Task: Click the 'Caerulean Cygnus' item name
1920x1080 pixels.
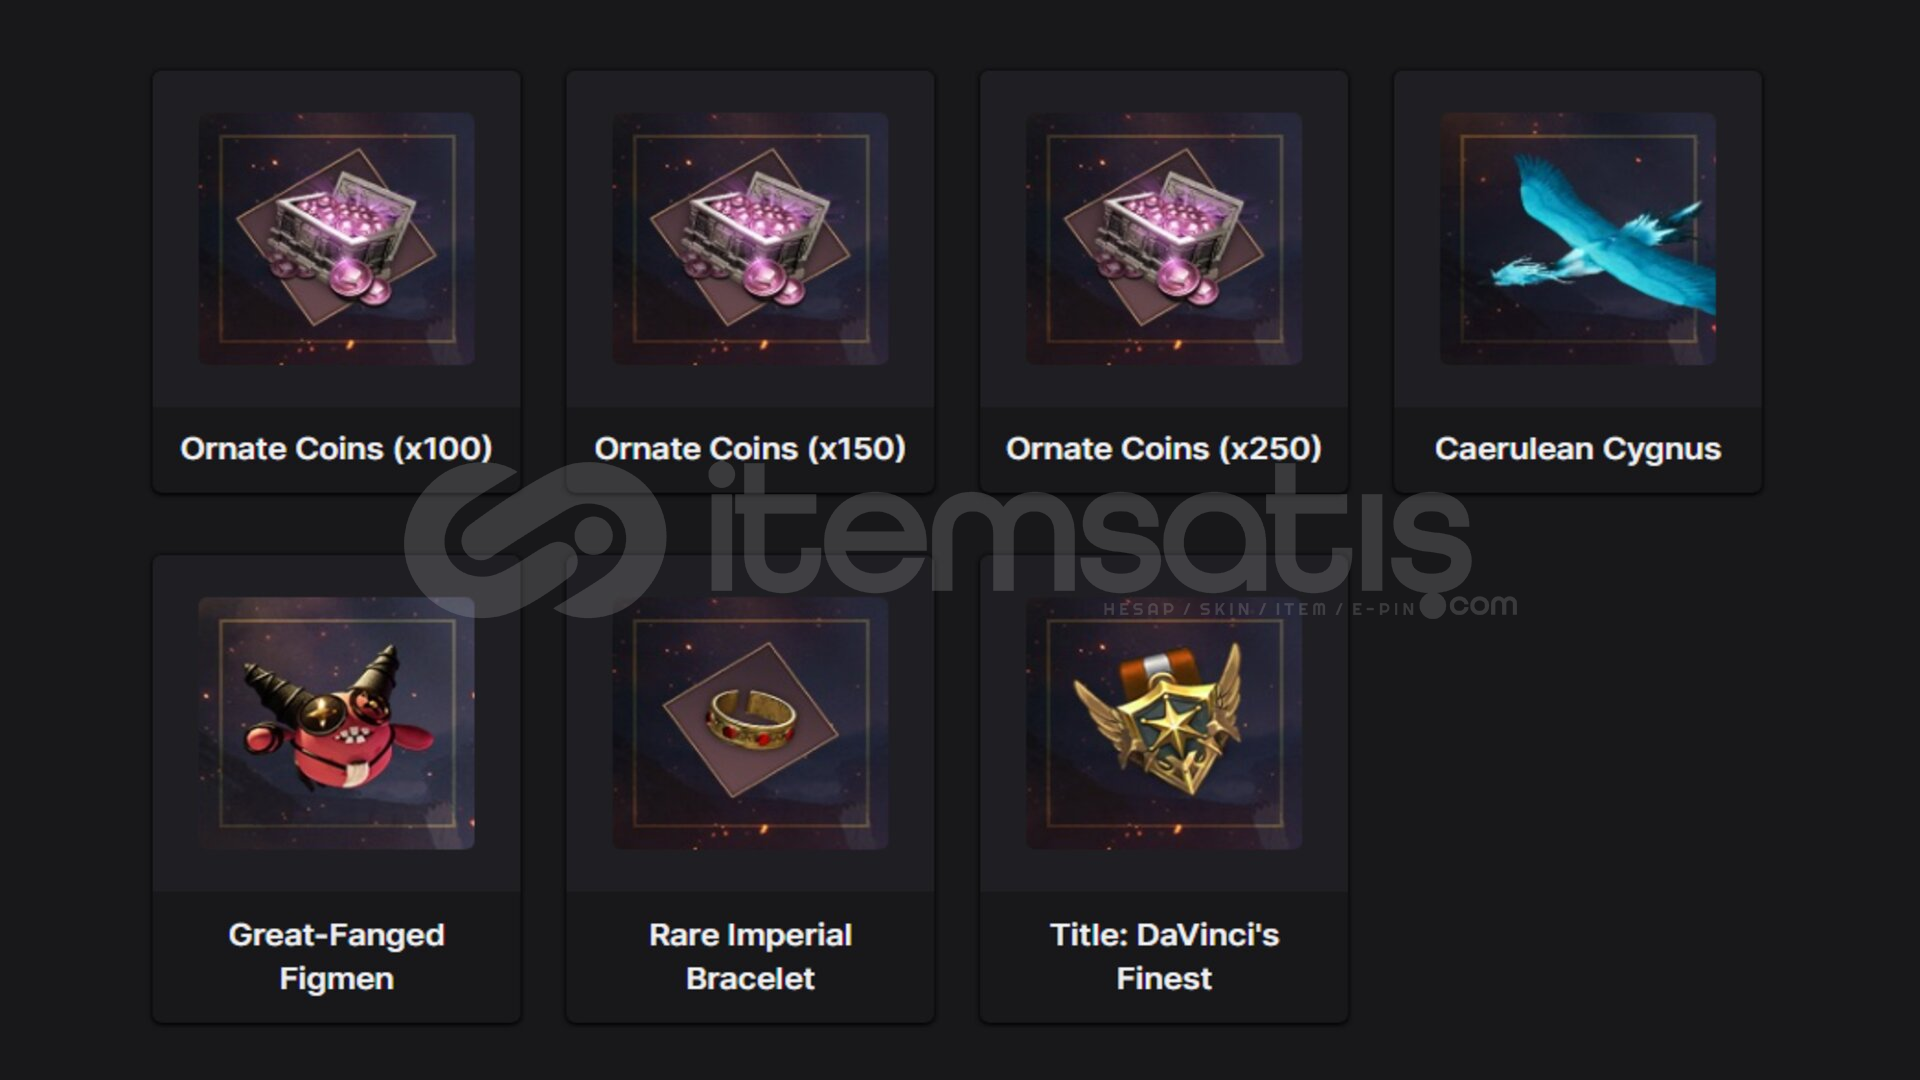Action: 1578,449
